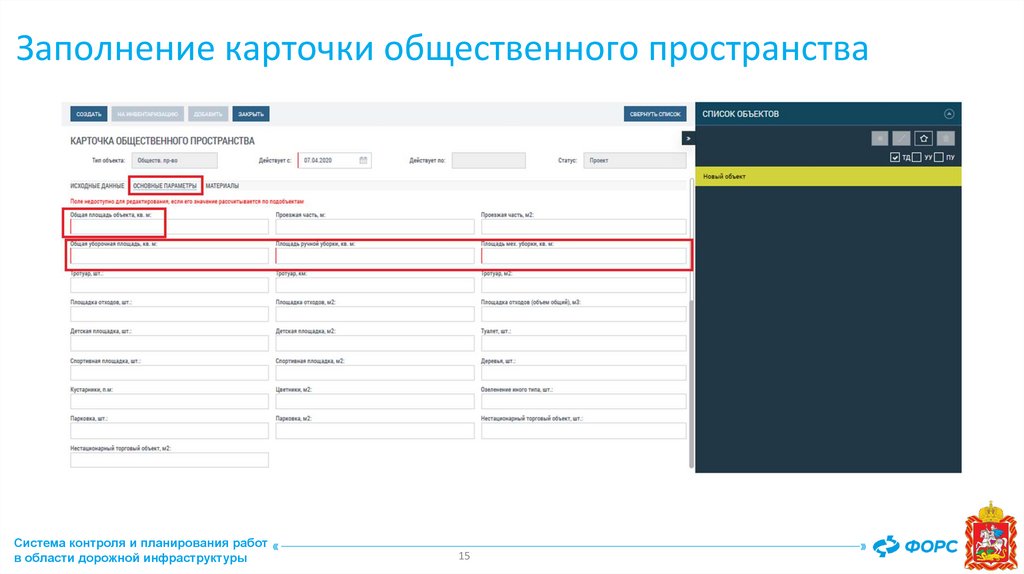
Task: Click the Площадь ручной уборки input
Action: [x=375, y=256]
